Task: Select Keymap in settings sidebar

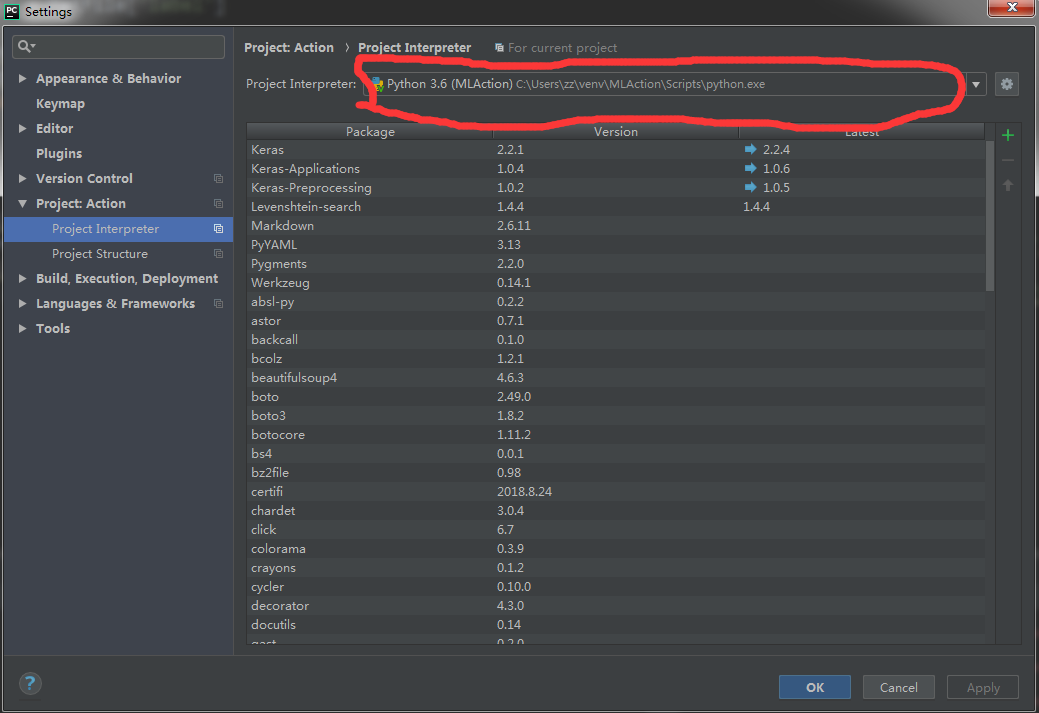Action: coord(60,103)
